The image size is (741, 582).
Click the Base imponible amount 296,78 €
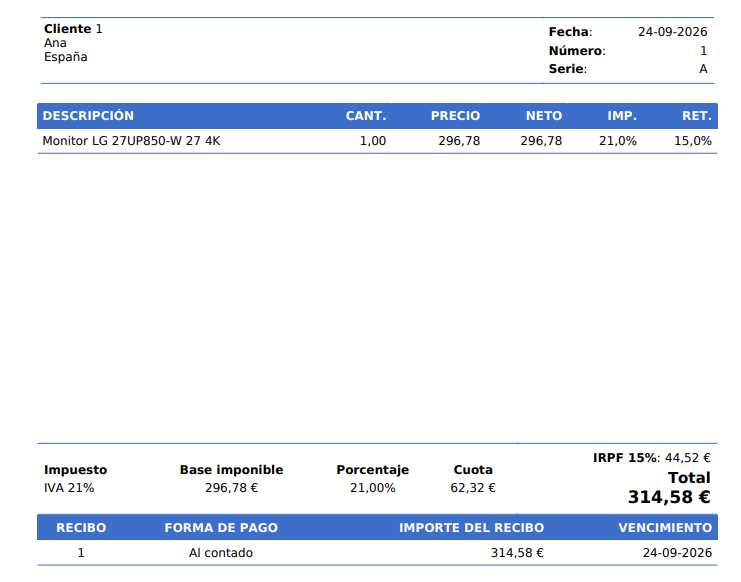pyautogui.click(x=232, y=488)
